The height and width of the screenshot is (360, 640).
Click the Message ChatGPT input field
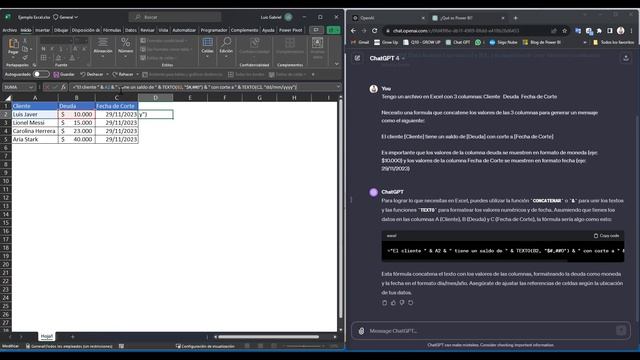pyautogui.click(x=490, y=331)
